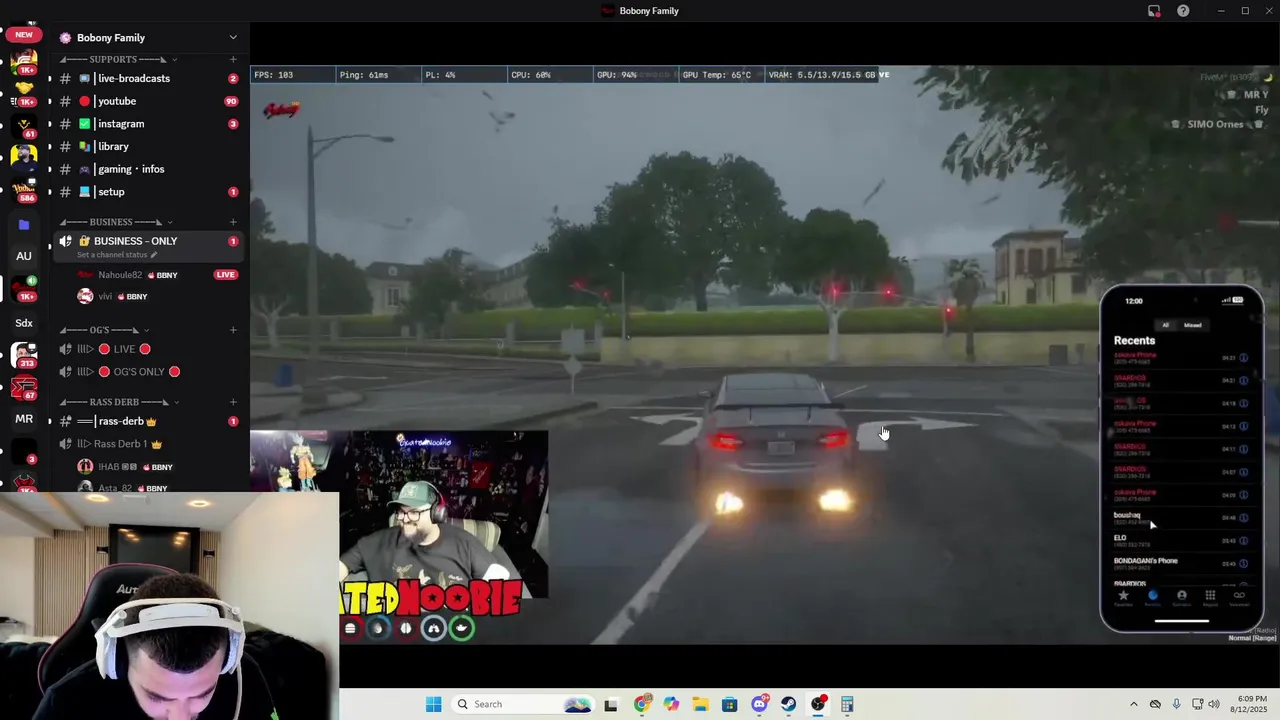This screenshot has width=1280, height=720.
Task: Open the NEW server badge in the server list
Action: 24,34
